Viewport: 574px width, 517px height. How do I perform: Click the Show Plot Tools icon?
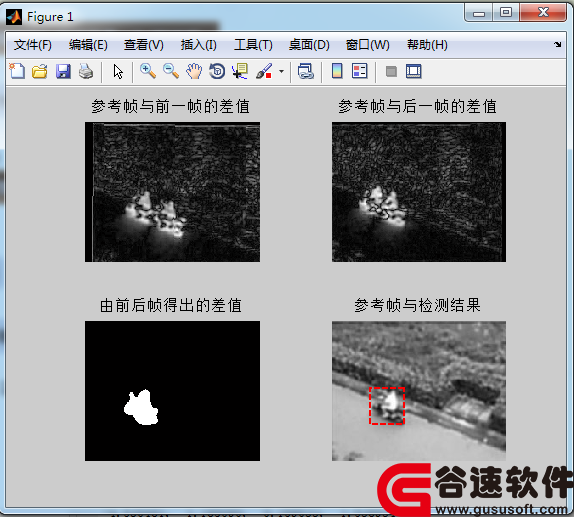tap(414, 71)
